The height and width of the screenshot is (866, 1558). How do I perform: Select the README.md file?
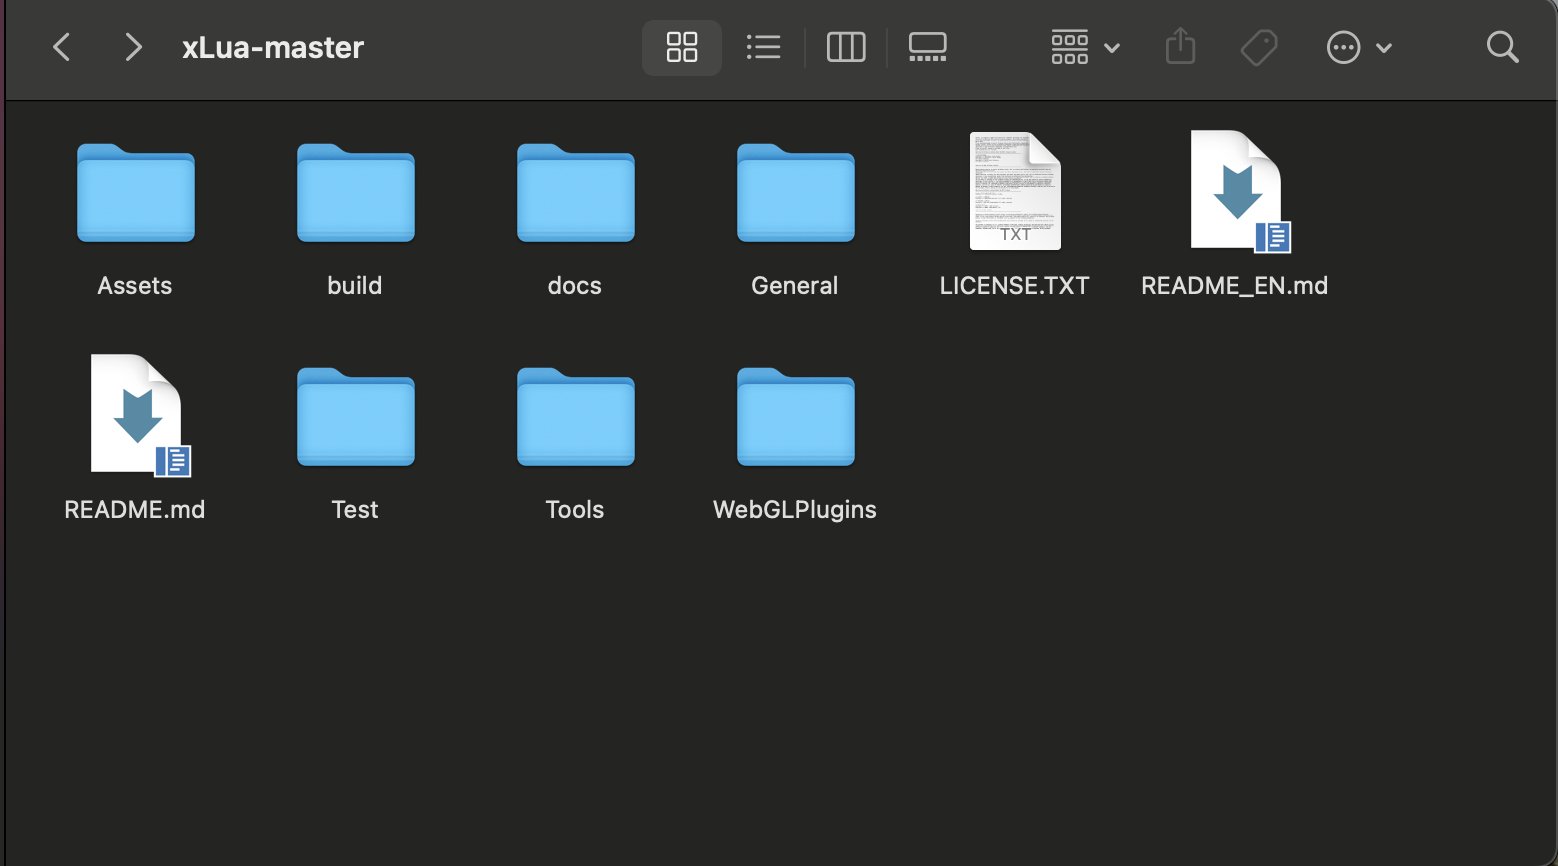point(134,413)
